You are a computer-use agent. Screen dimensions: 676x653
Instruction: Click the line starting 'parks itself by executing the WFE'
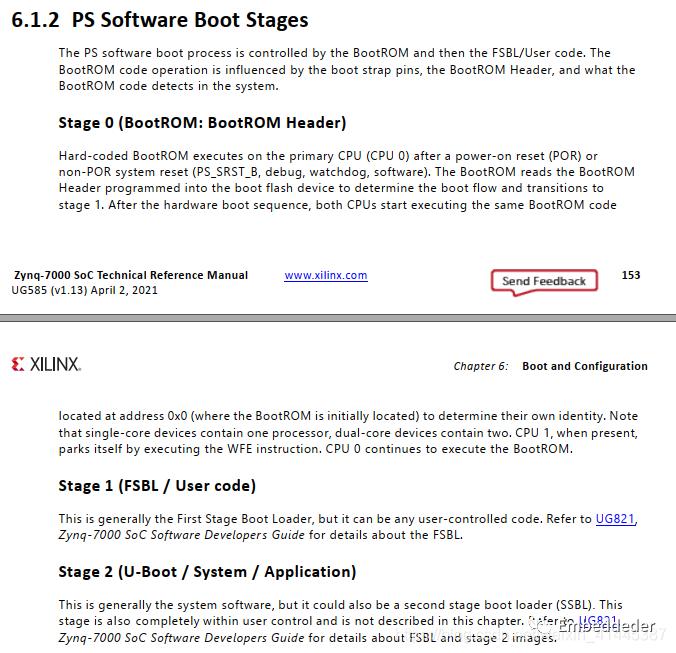[x=316, y=449]
